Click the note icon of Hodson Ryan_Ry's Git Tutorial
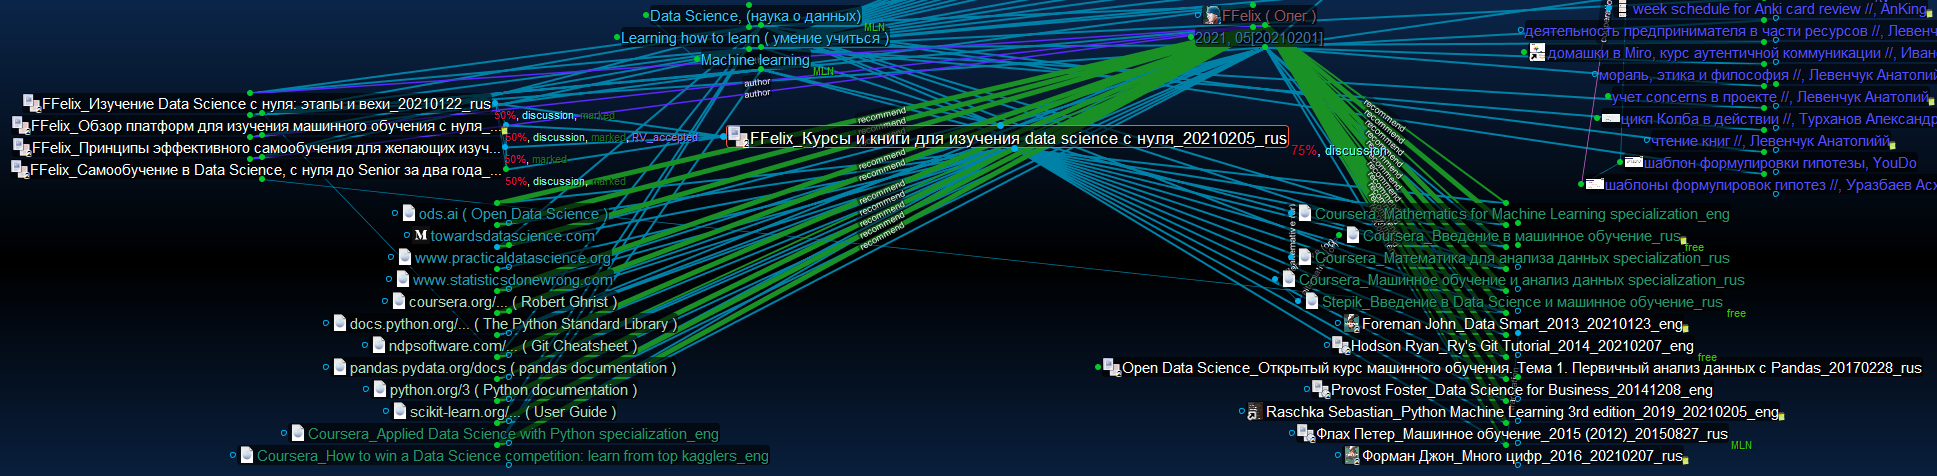Screen dimensions: 1937x476 [1341, 345]
